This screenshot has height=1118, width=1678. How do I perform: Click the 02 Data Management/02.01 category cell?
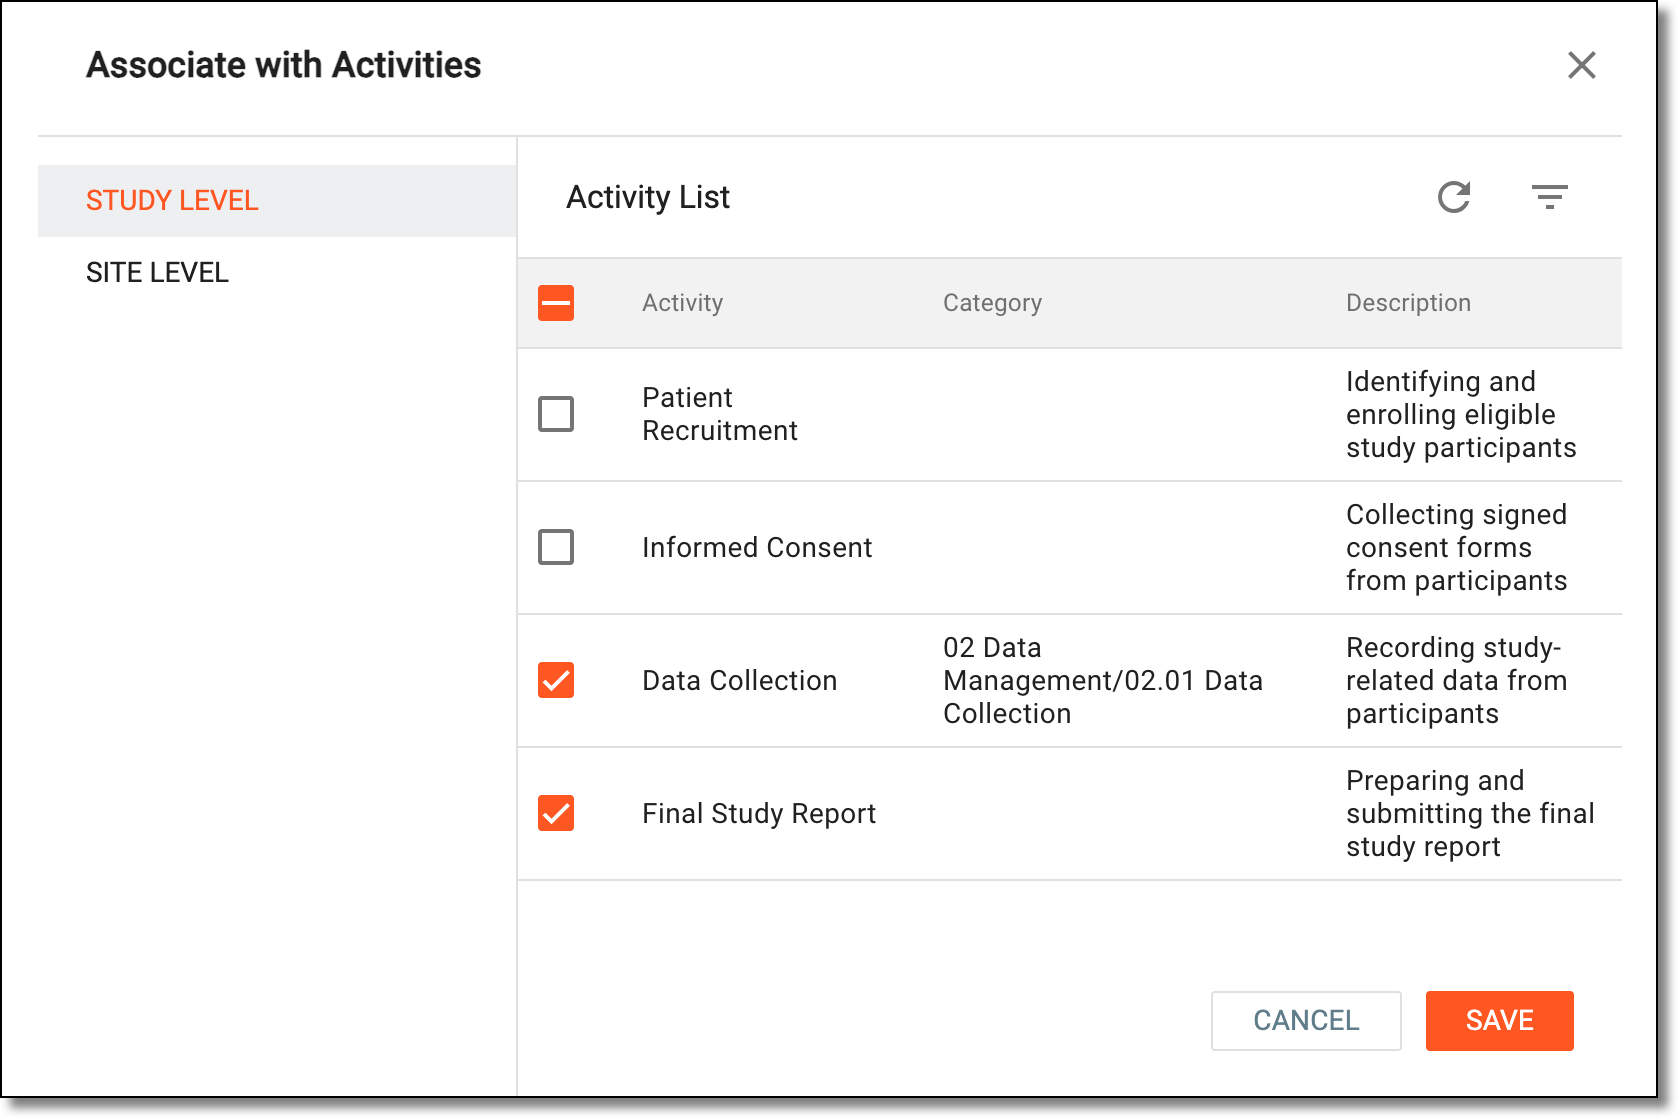pos(1103,680)
